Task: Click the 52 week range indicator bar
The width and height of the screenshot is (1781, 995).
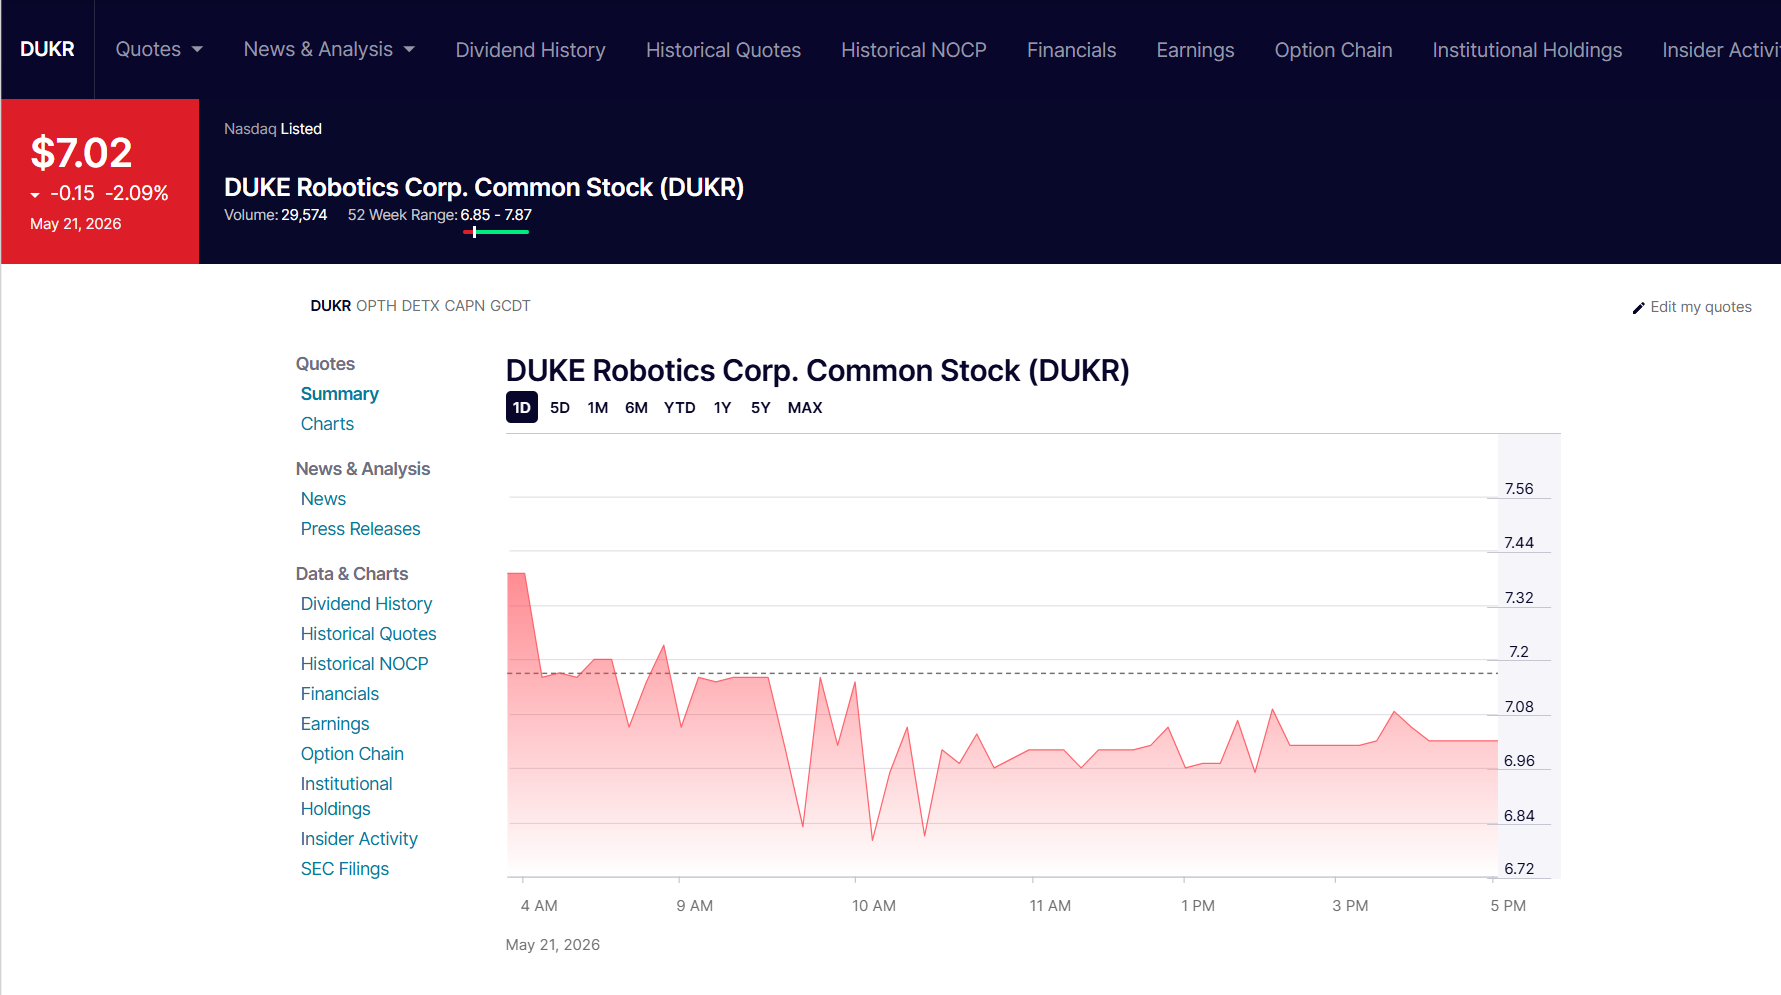Action: (x=496, y=232)
